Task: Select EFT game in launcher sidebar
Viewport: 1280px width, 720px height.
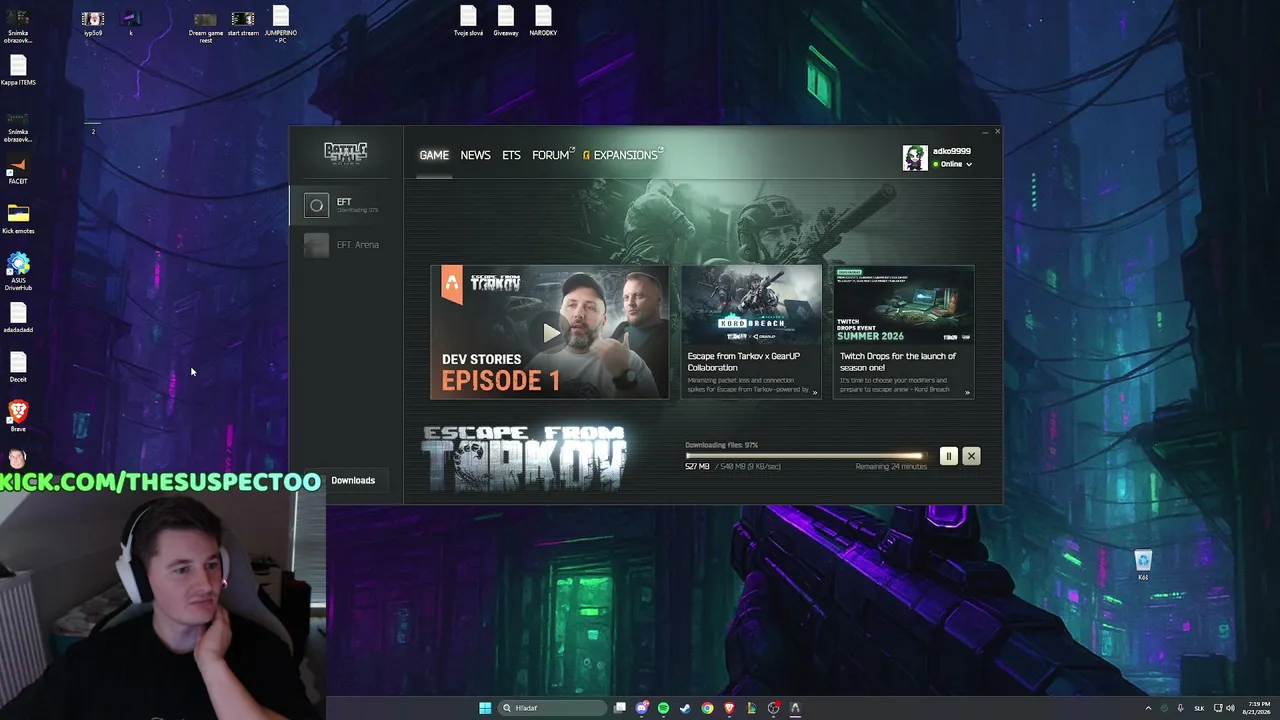Action: click(346, 206)
